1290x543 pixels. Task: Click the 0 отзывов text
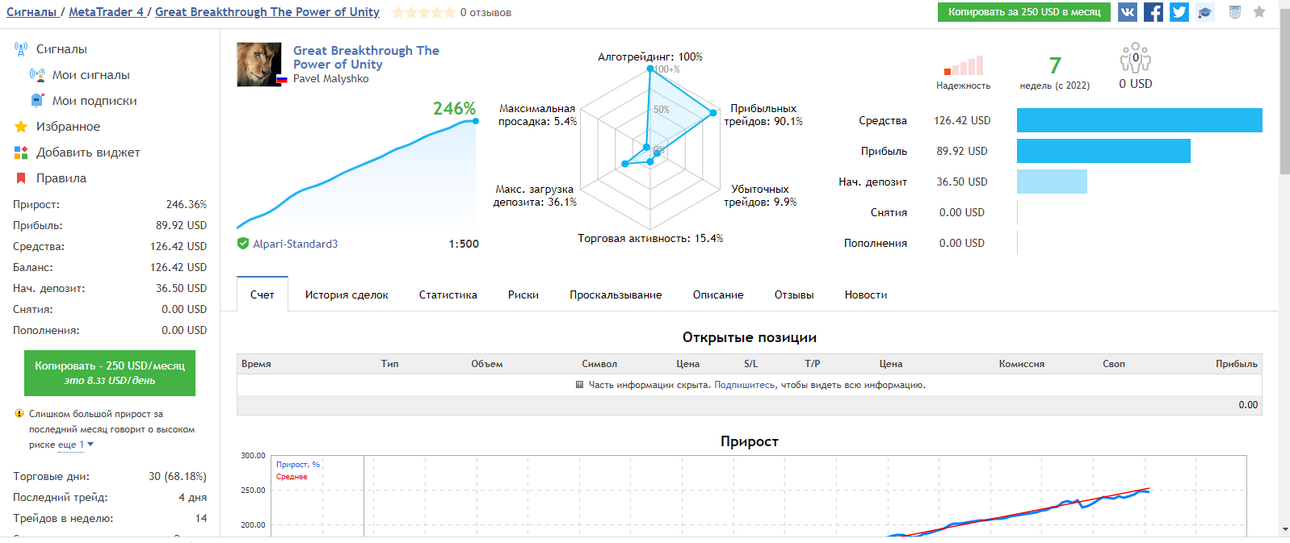coord(485,13)
